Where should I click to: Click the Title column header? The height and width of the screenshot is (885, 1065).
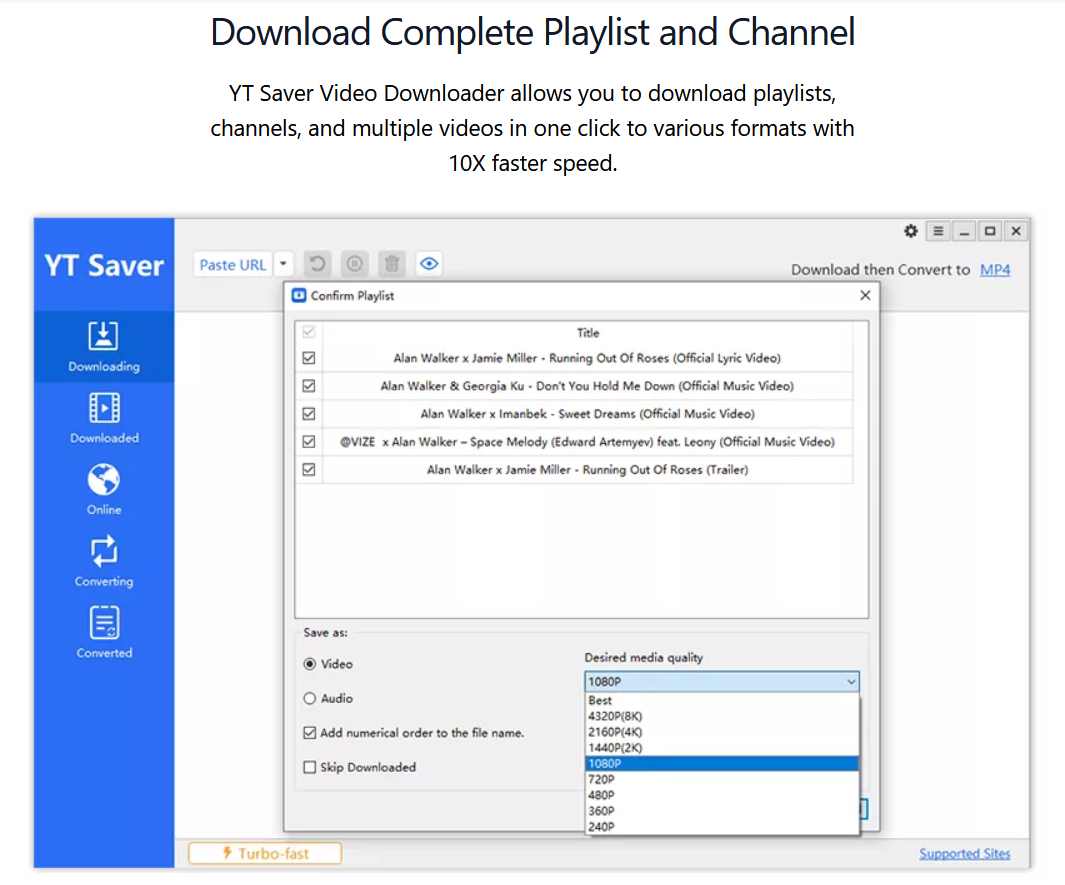[x=588, y=333]
